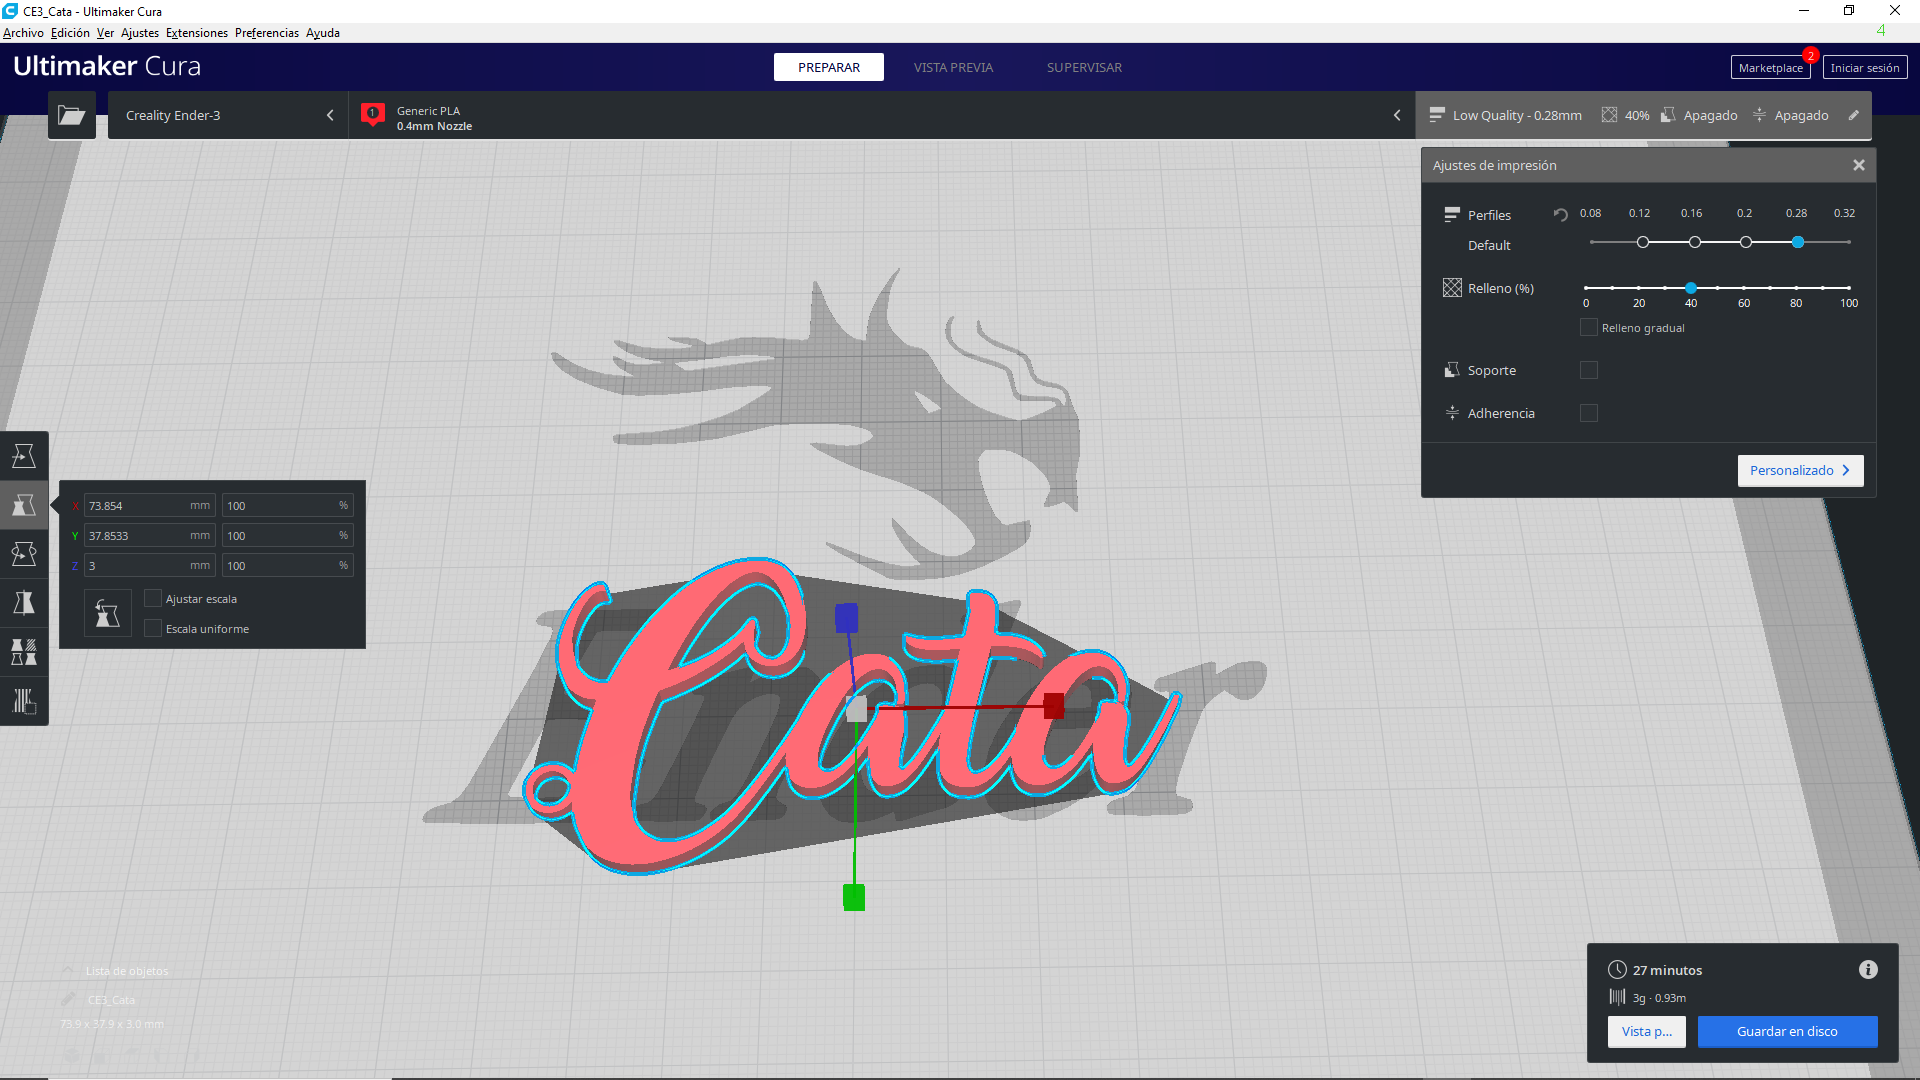Open the per-model settings tool
1920x1080 pixels.
pyautogui.click(x=24, y=652)
